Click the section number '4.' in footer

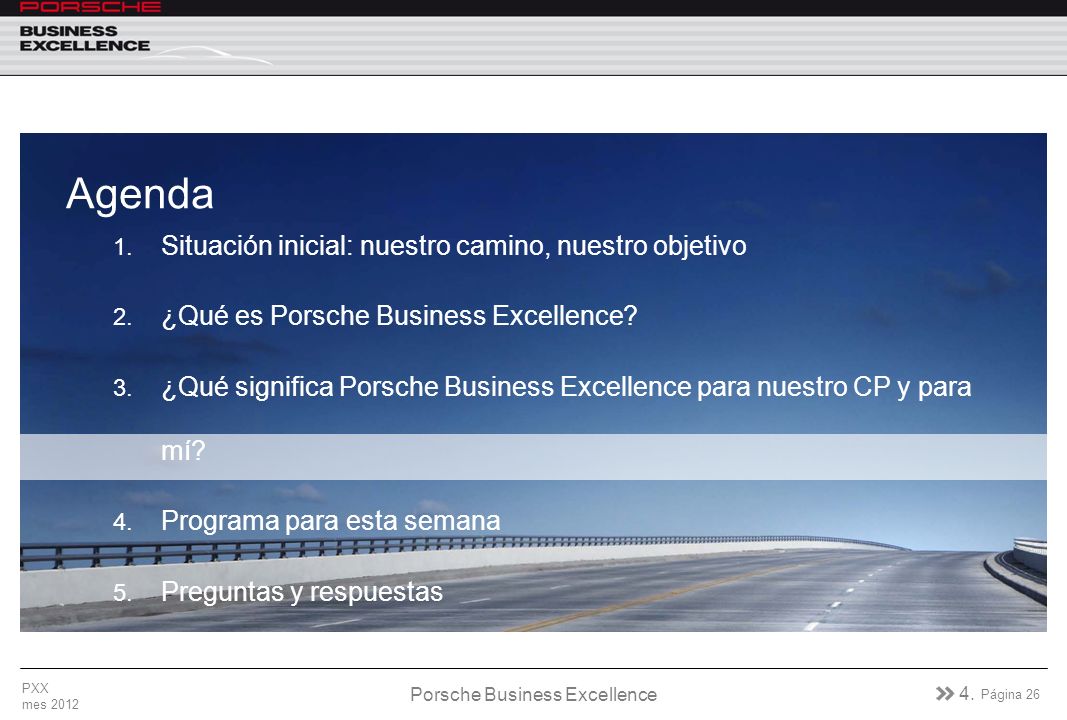[966, 693]
